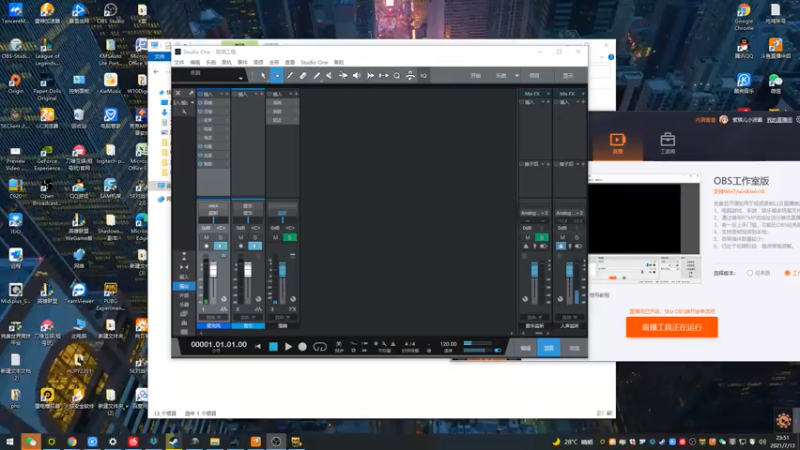800x450 pixels.
Task: Select the Paint pencil tool
Action: point(290,75)
